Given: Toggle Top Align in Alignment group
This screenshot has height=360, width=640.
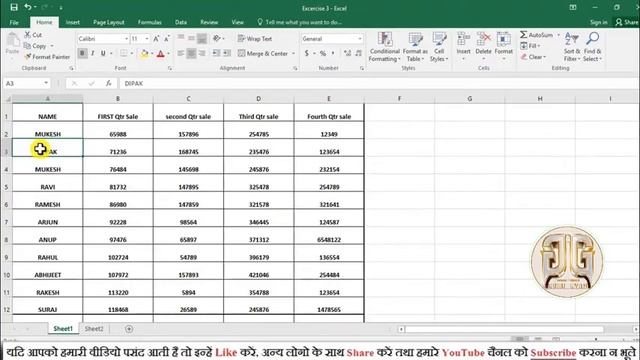Looking at the screenshot, I should click(x=181, y=38).
